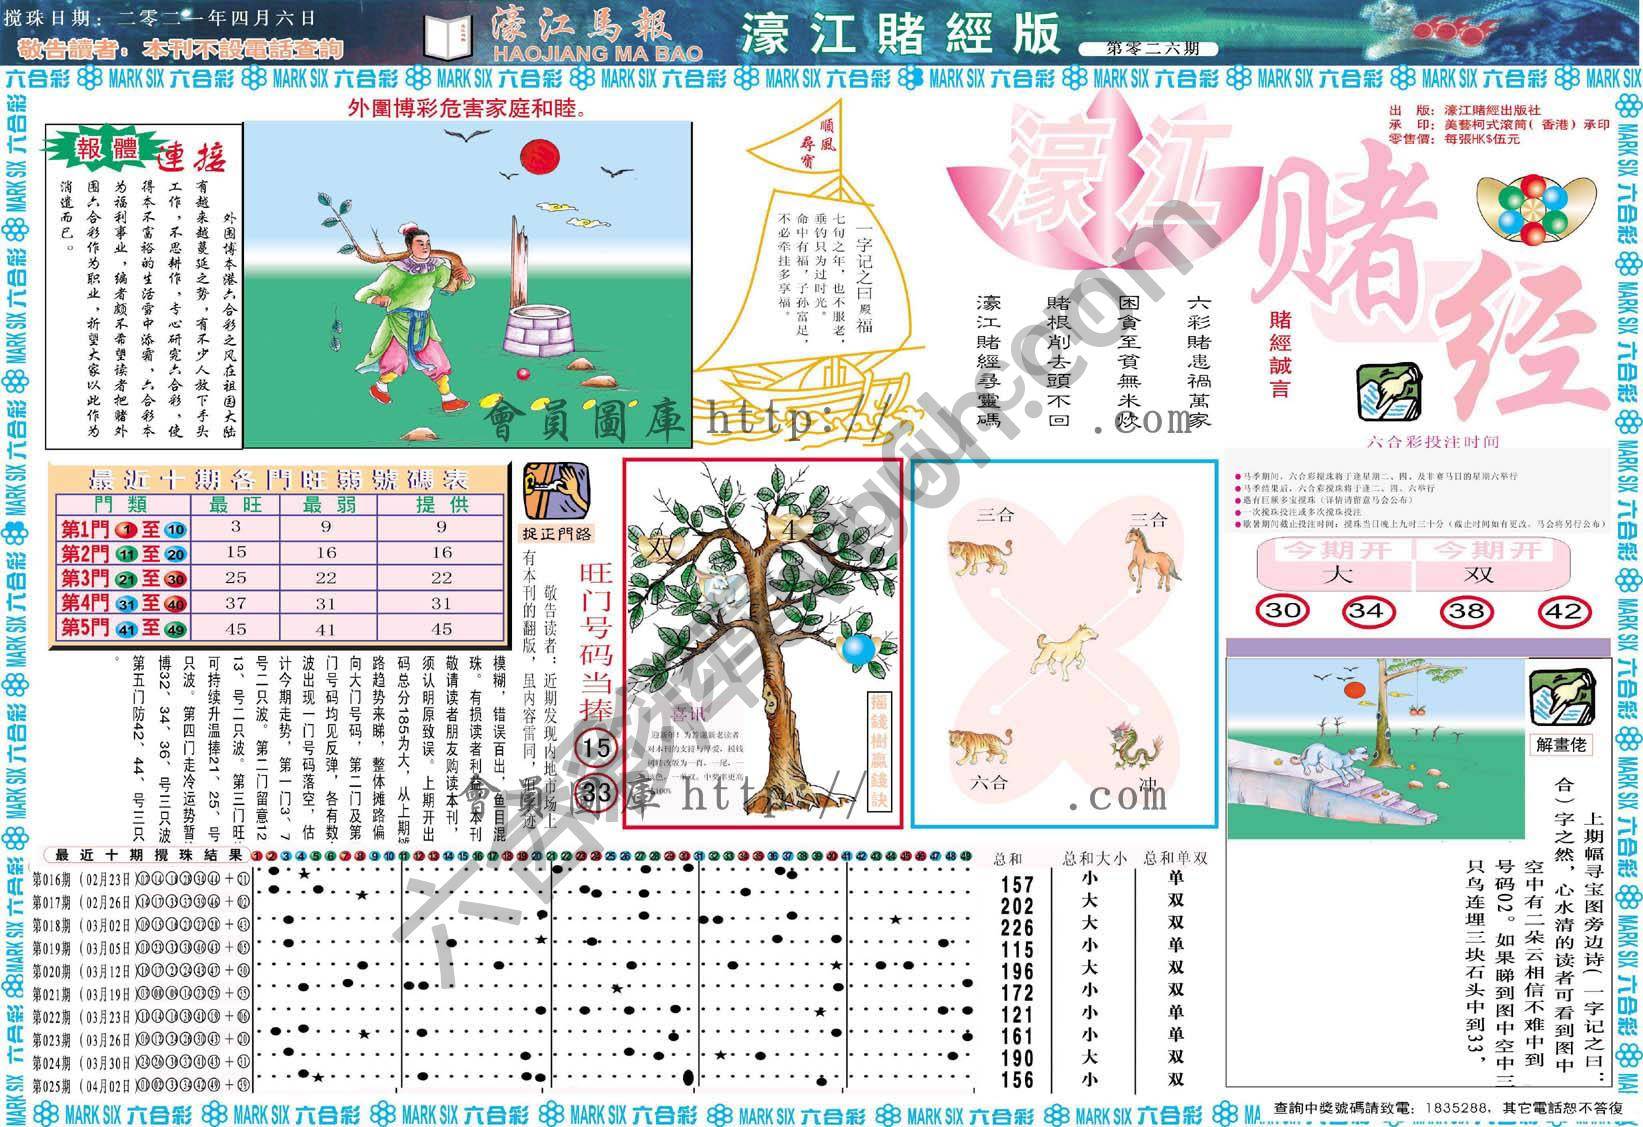The width and height of the screenshot is (1643, 1127).
Task: Click the 最旺 column header
Action: pos(235,504)
